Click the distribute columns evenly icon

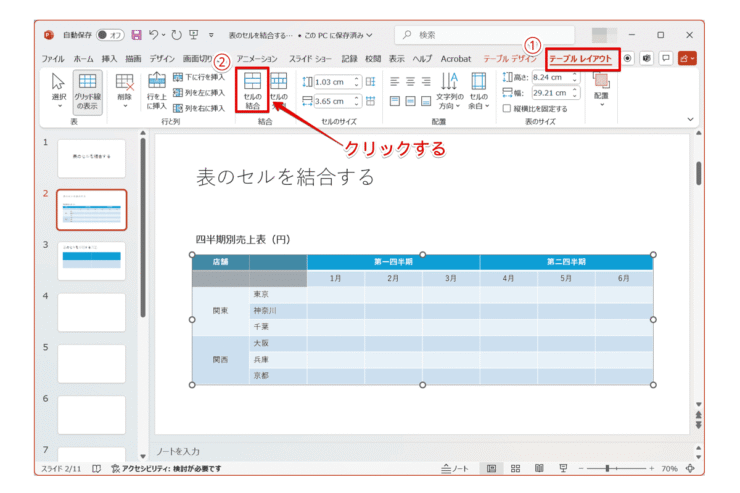pyautogui.click(x=370, y=101)
